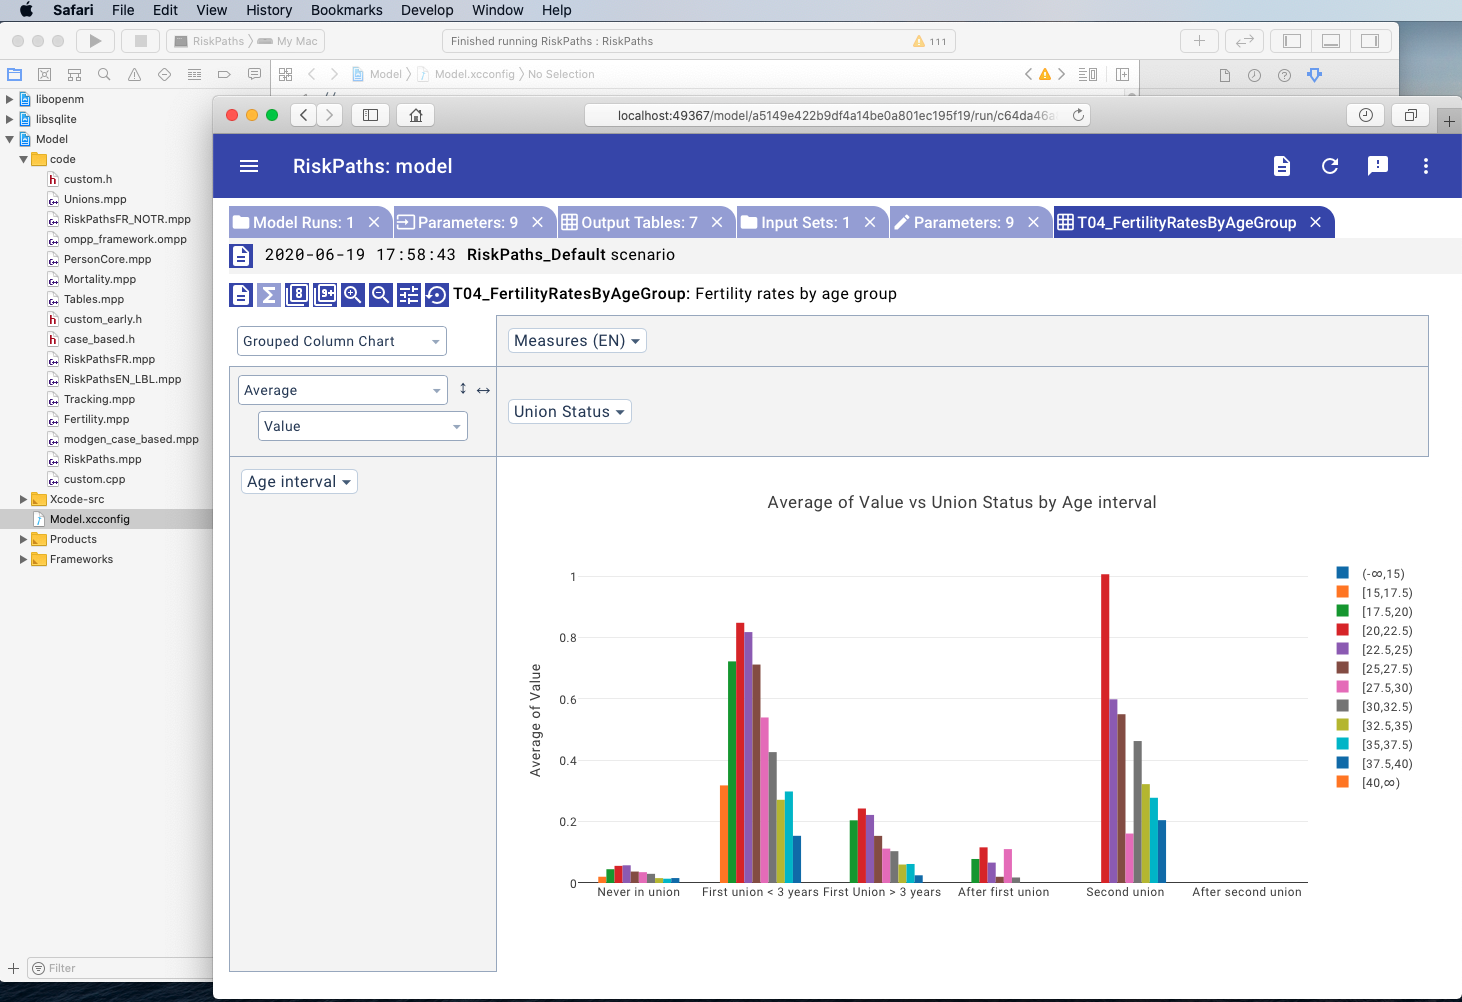Screen dimensions: 1462x1002
Task: Click the Safari address bar URL field
Action: pyautogui.click(x=836, y=115)
